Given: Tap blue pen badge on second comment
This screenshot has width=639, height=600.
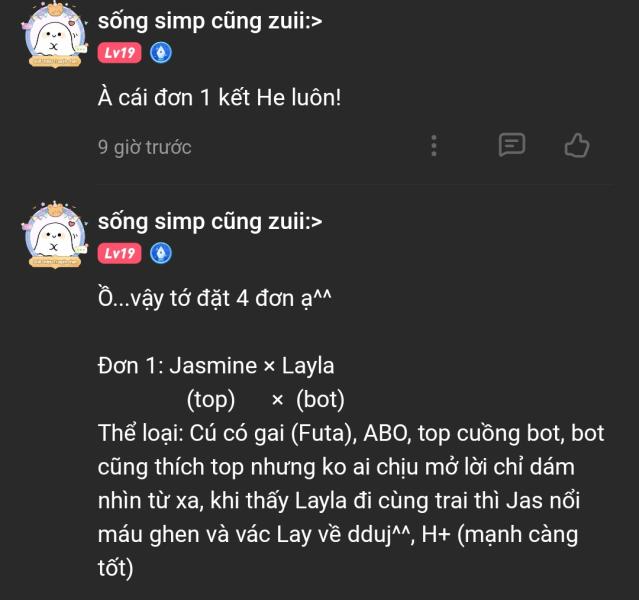Looking at the screenshot, I should pos(161,253).
